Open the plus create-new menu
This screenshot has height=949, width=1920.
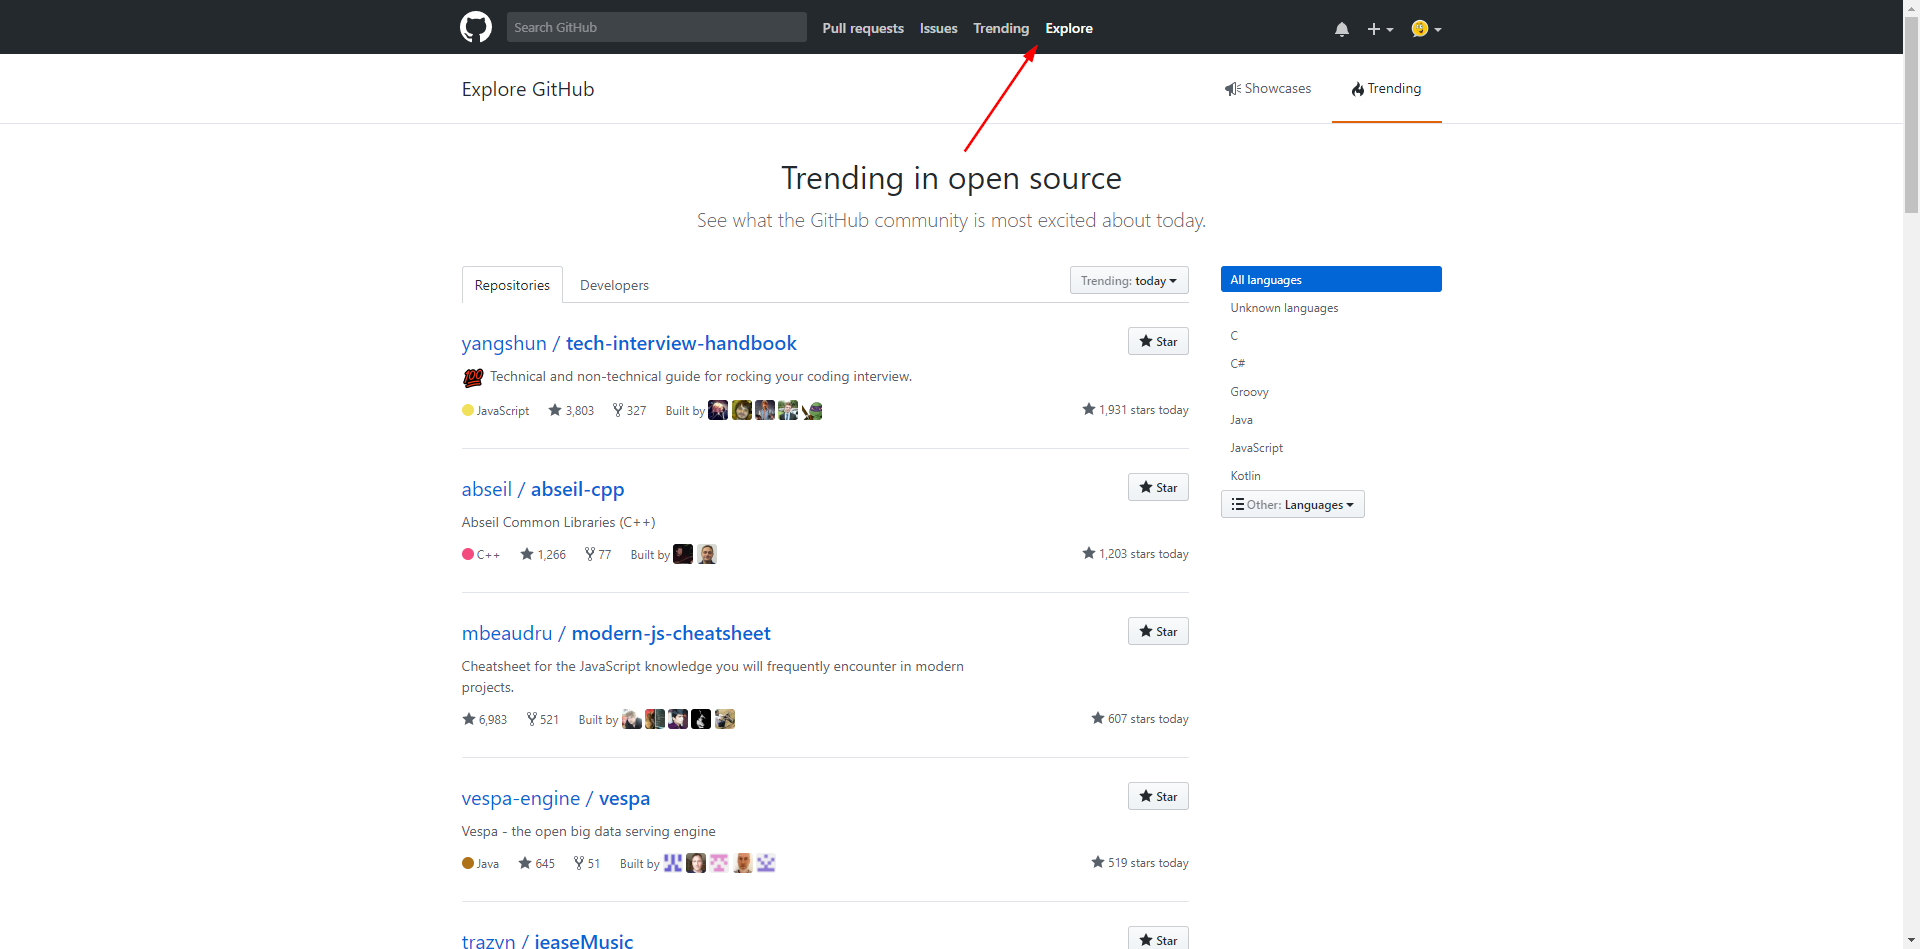tap(1380, 29)
